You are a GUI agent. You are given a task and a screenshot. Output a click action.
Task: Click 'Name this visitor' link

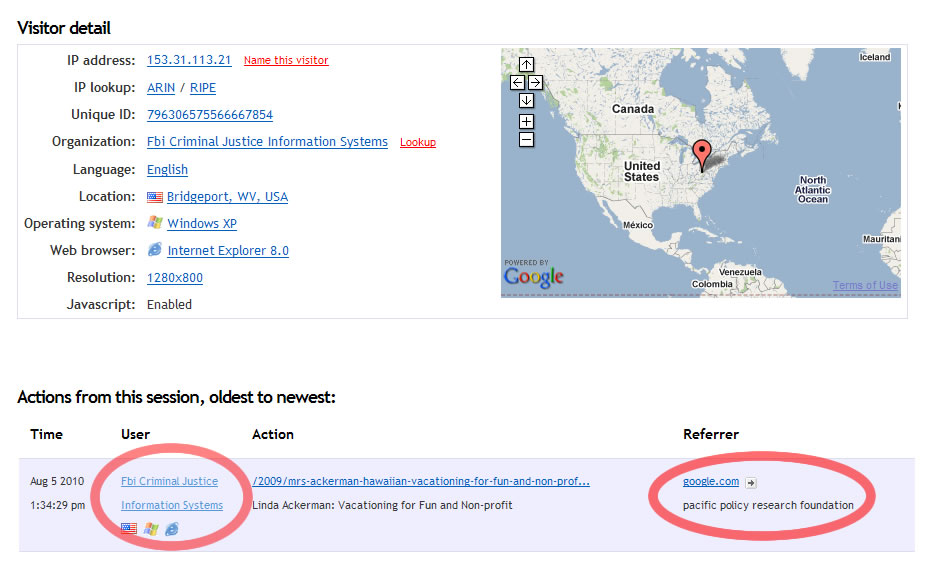[x=286, y=60]
